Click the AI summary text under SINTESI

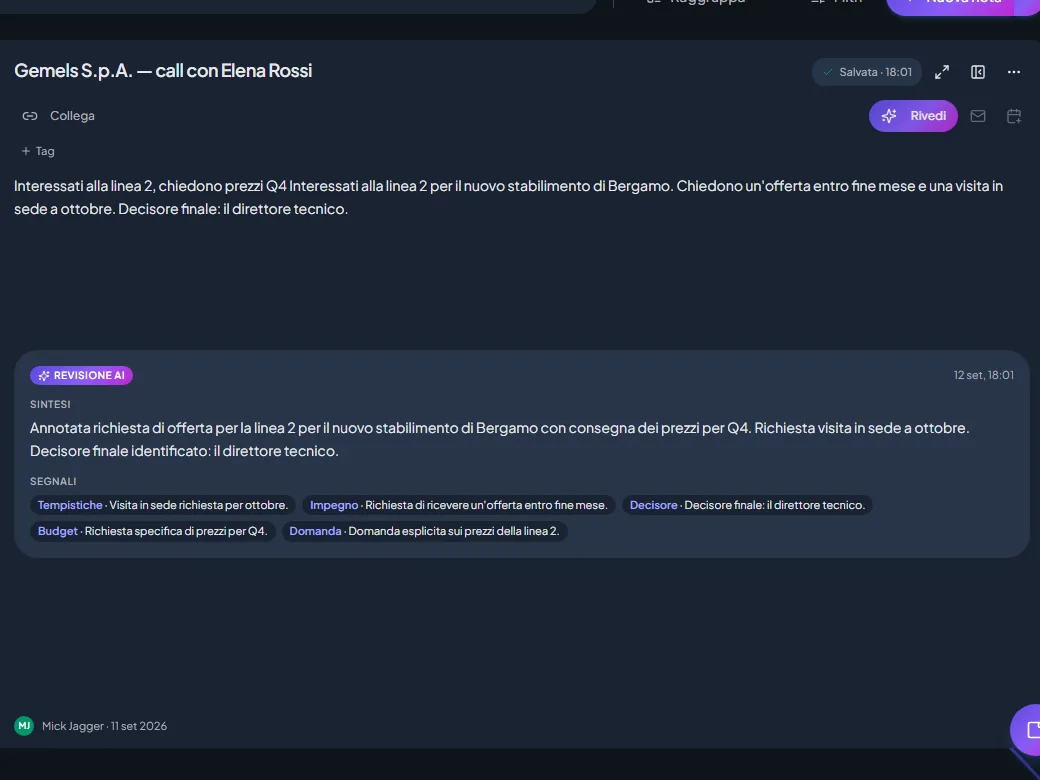(x=499, y=440)
